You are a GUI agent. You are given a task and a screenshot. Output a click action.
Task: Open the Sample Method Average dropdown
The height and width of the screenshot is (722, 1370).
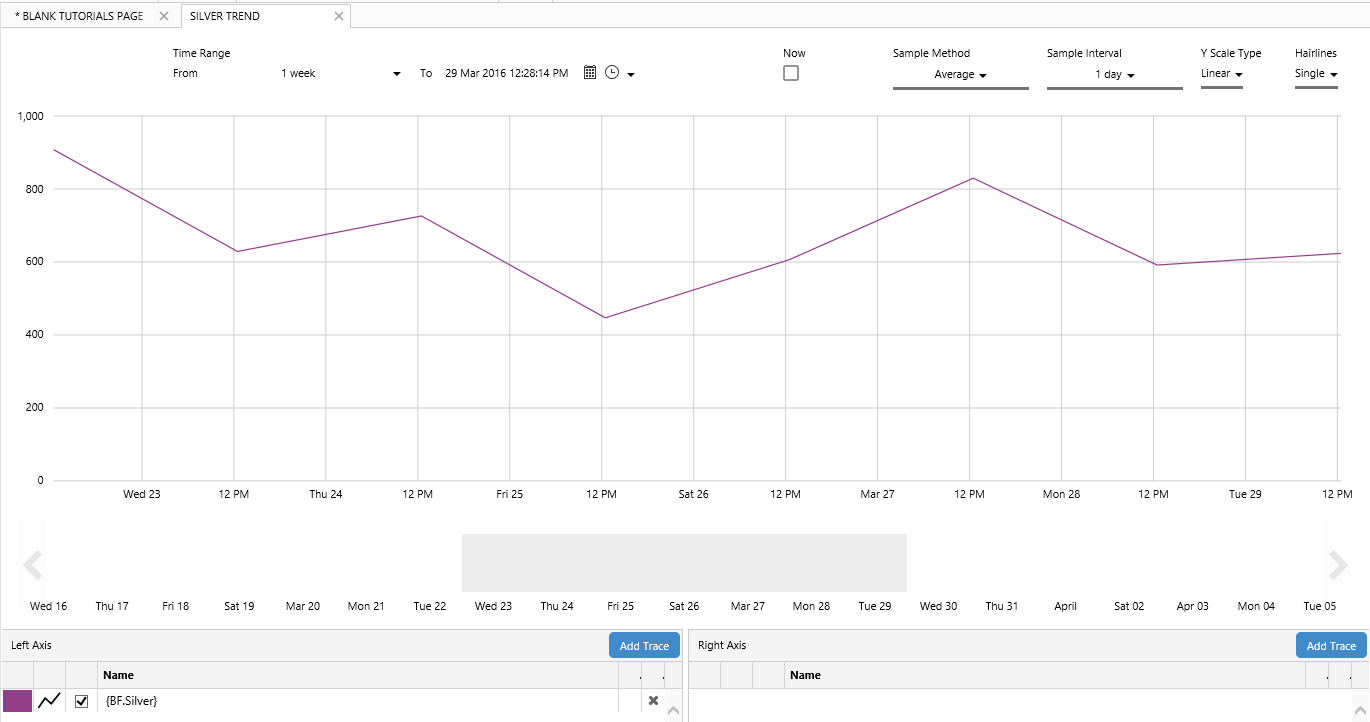pyautogui.click(x=960, y=75)
